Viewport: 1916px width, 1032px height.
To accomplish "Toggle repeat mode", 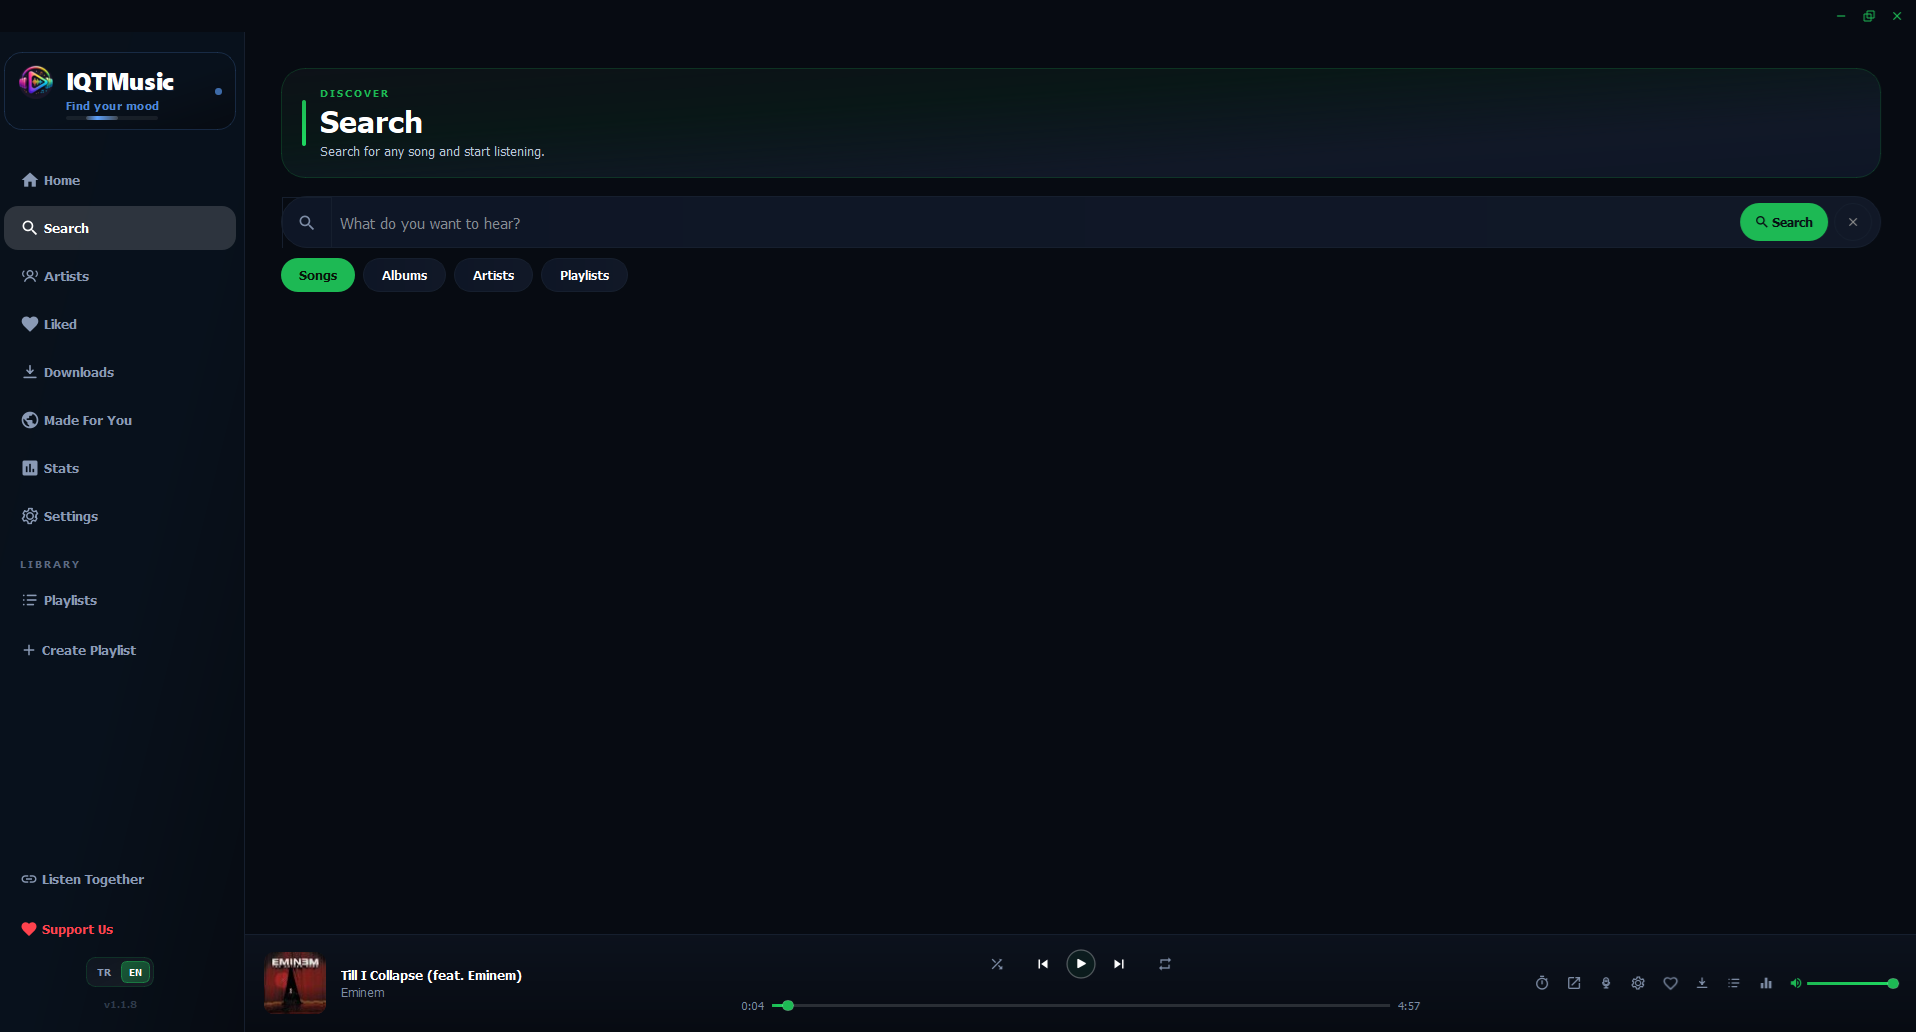I will coord(1165,964).
